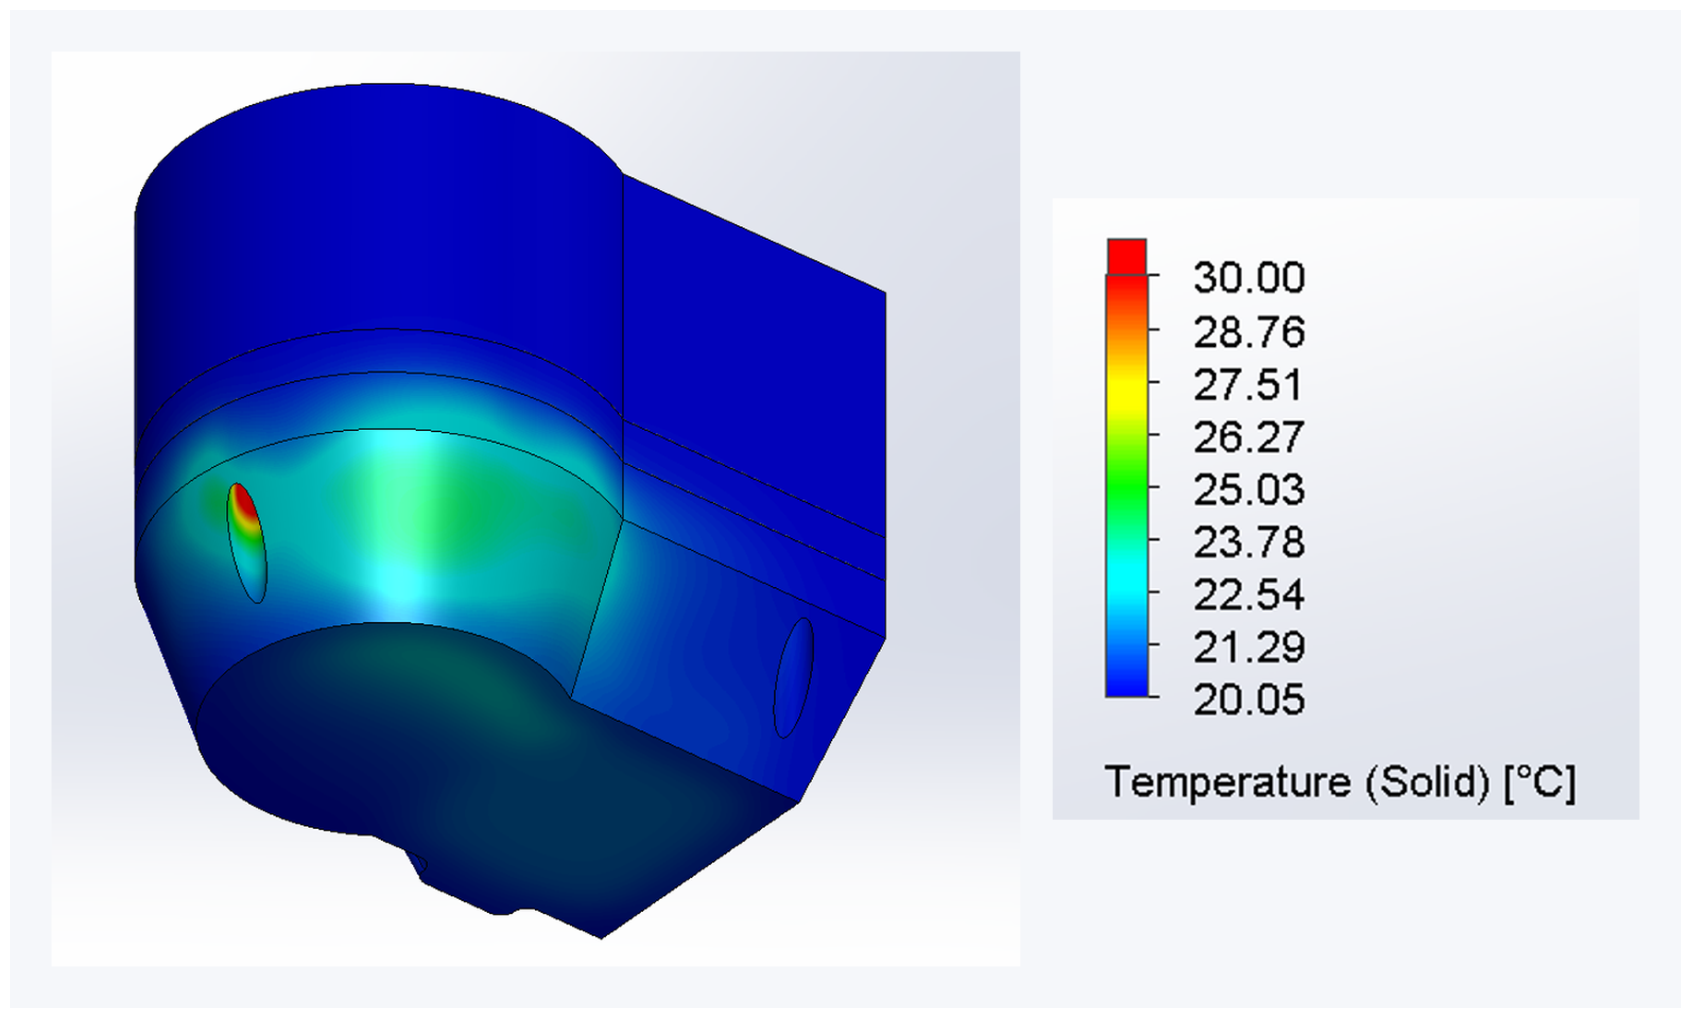Click the Temperature (Solid) [°C] legend title
Image resolution: width=1690 pixels, height=1015 pixels.
pos(1340,782)
